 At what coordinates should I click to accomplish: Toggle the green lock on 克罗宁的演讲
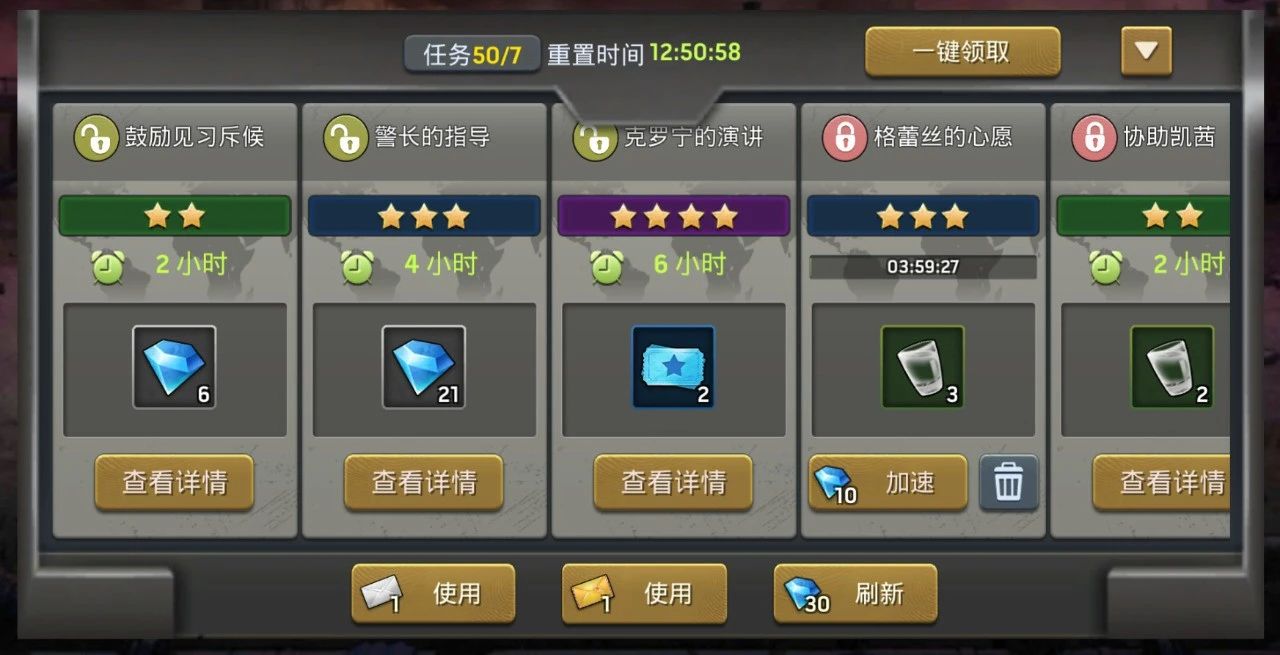pos(594,138)
